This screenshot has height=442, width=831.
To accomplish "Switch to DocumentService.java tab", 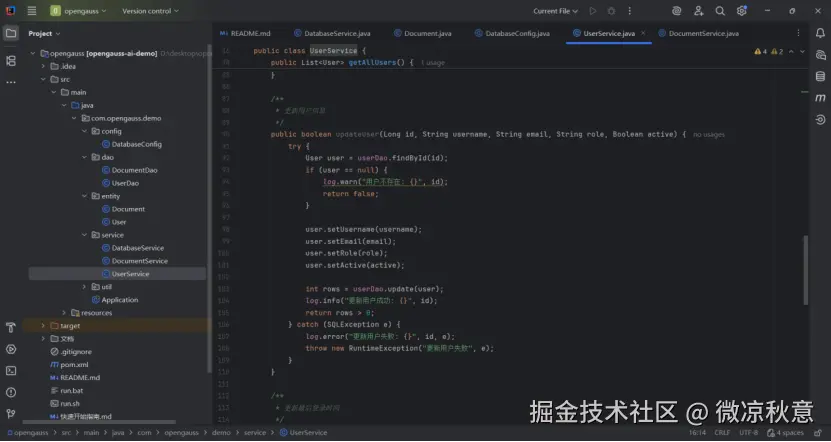I will pos(699,33).
